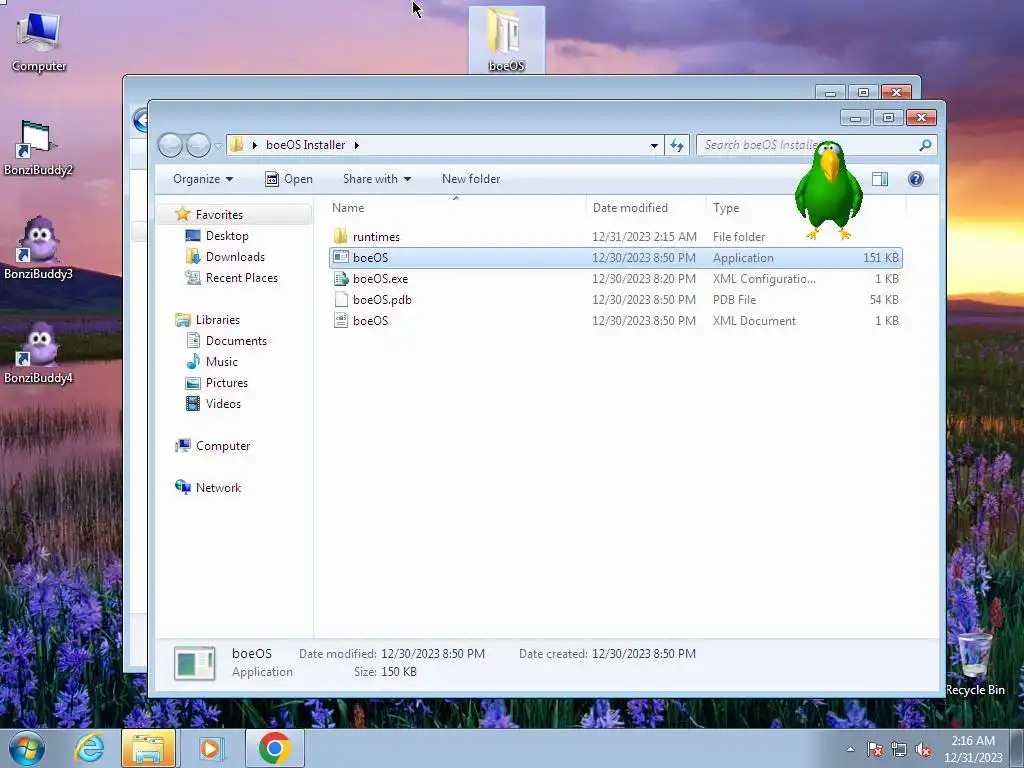Click the muted volume tray icon
Viewport: 1024px width, 768px height.
[923, 749]
